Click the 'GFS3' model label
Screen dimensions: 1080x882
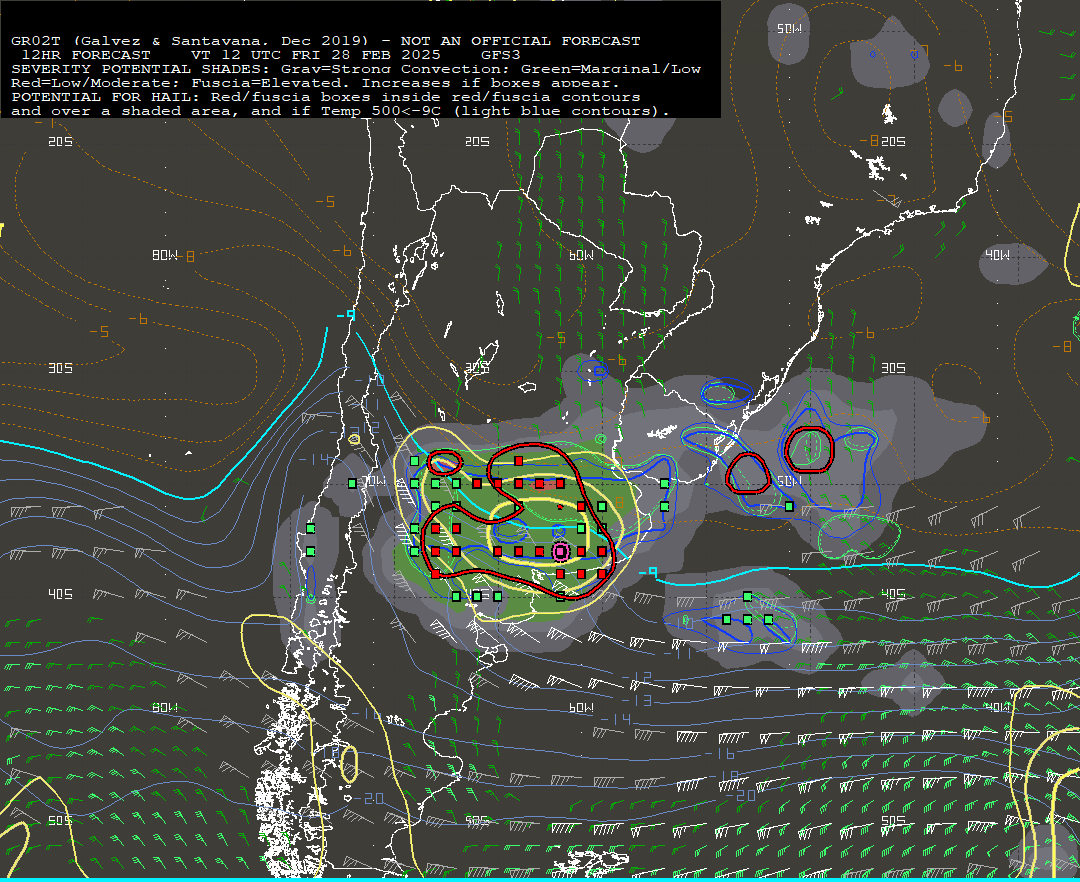(500, 55)
